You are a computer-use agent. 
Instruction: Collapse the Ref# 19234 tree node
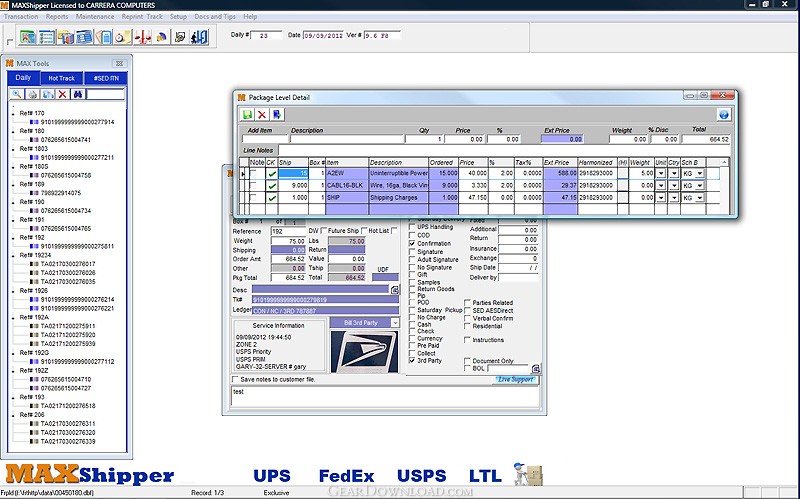[x=13, y=255]
